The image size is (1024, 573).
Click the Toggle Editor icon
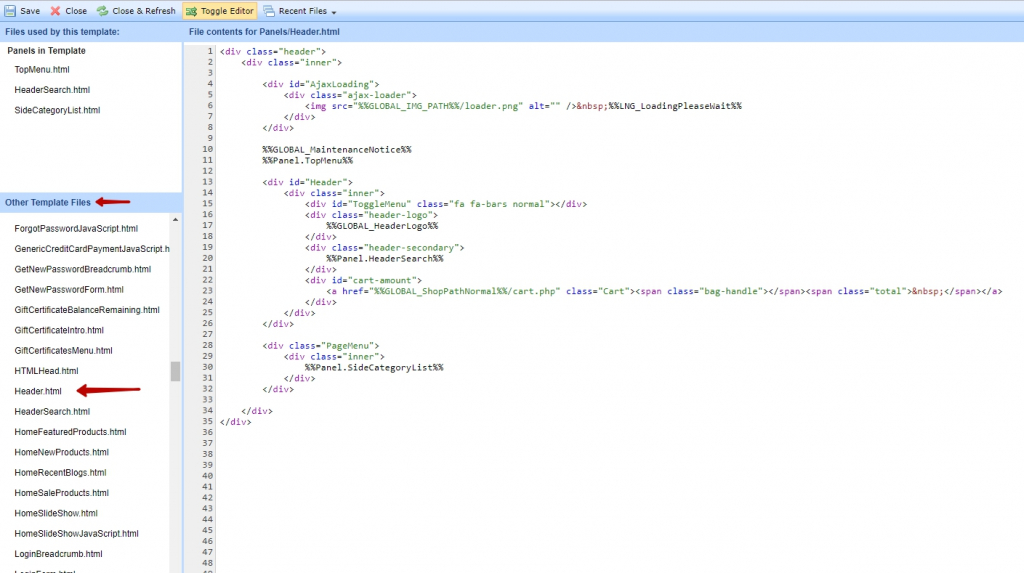click(191, 11)
